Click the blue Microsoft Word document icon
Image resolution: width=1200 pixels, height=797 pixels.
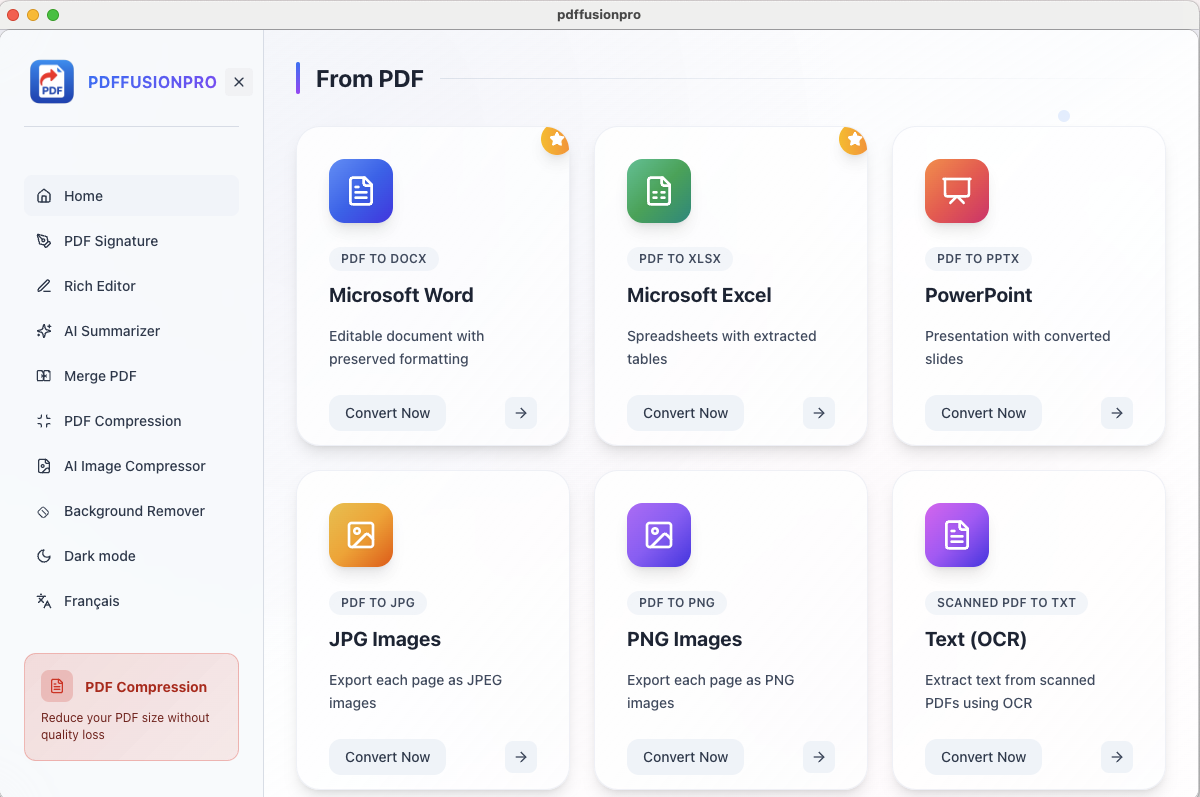(361, 191)
